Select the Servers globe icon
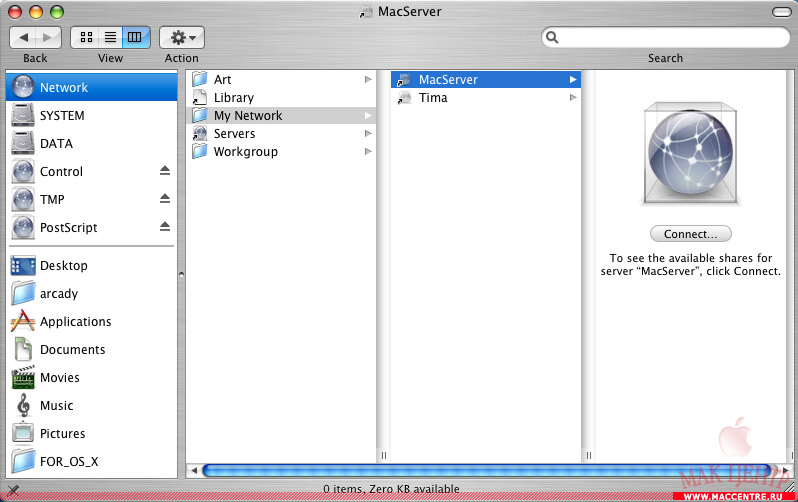Viewport: 798px width, 502px height. [x=200, y=133]
